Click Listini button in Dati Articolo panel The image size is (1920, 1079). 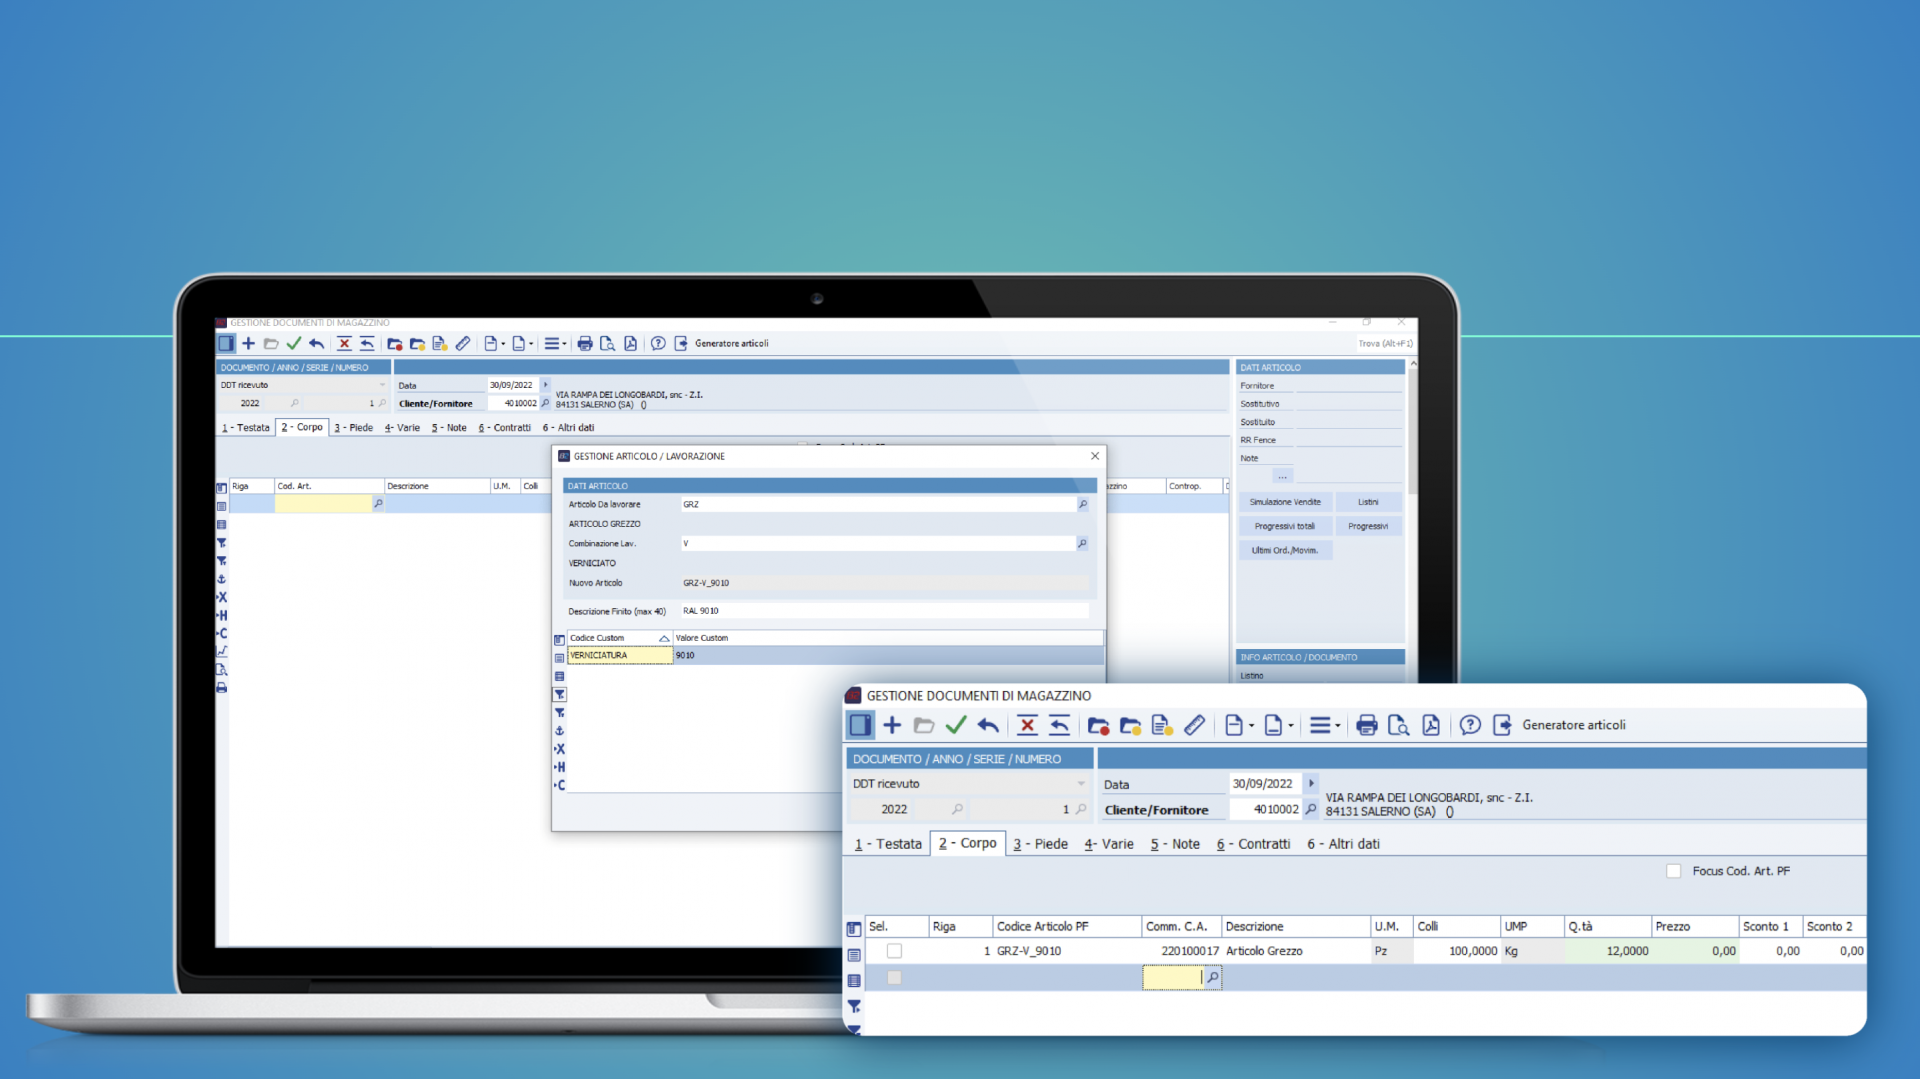pyautogui.click(x=1368, y=502)
